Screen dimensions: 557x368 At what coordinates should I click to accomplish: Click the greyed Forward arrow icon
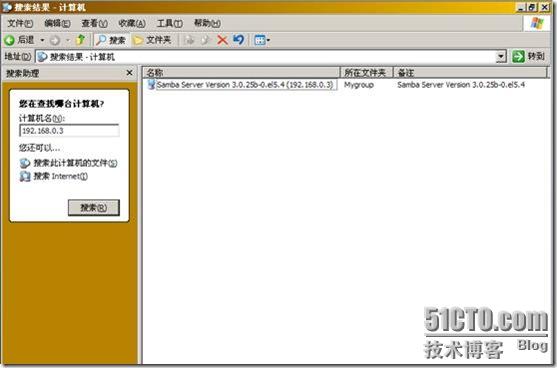55,40
